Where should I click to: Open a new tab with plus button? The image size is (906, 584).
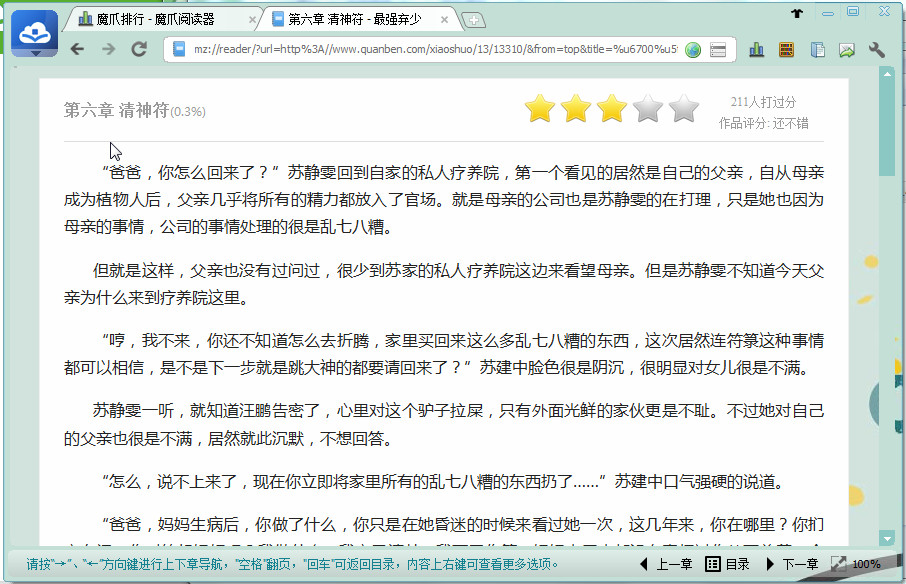(473, 20)
